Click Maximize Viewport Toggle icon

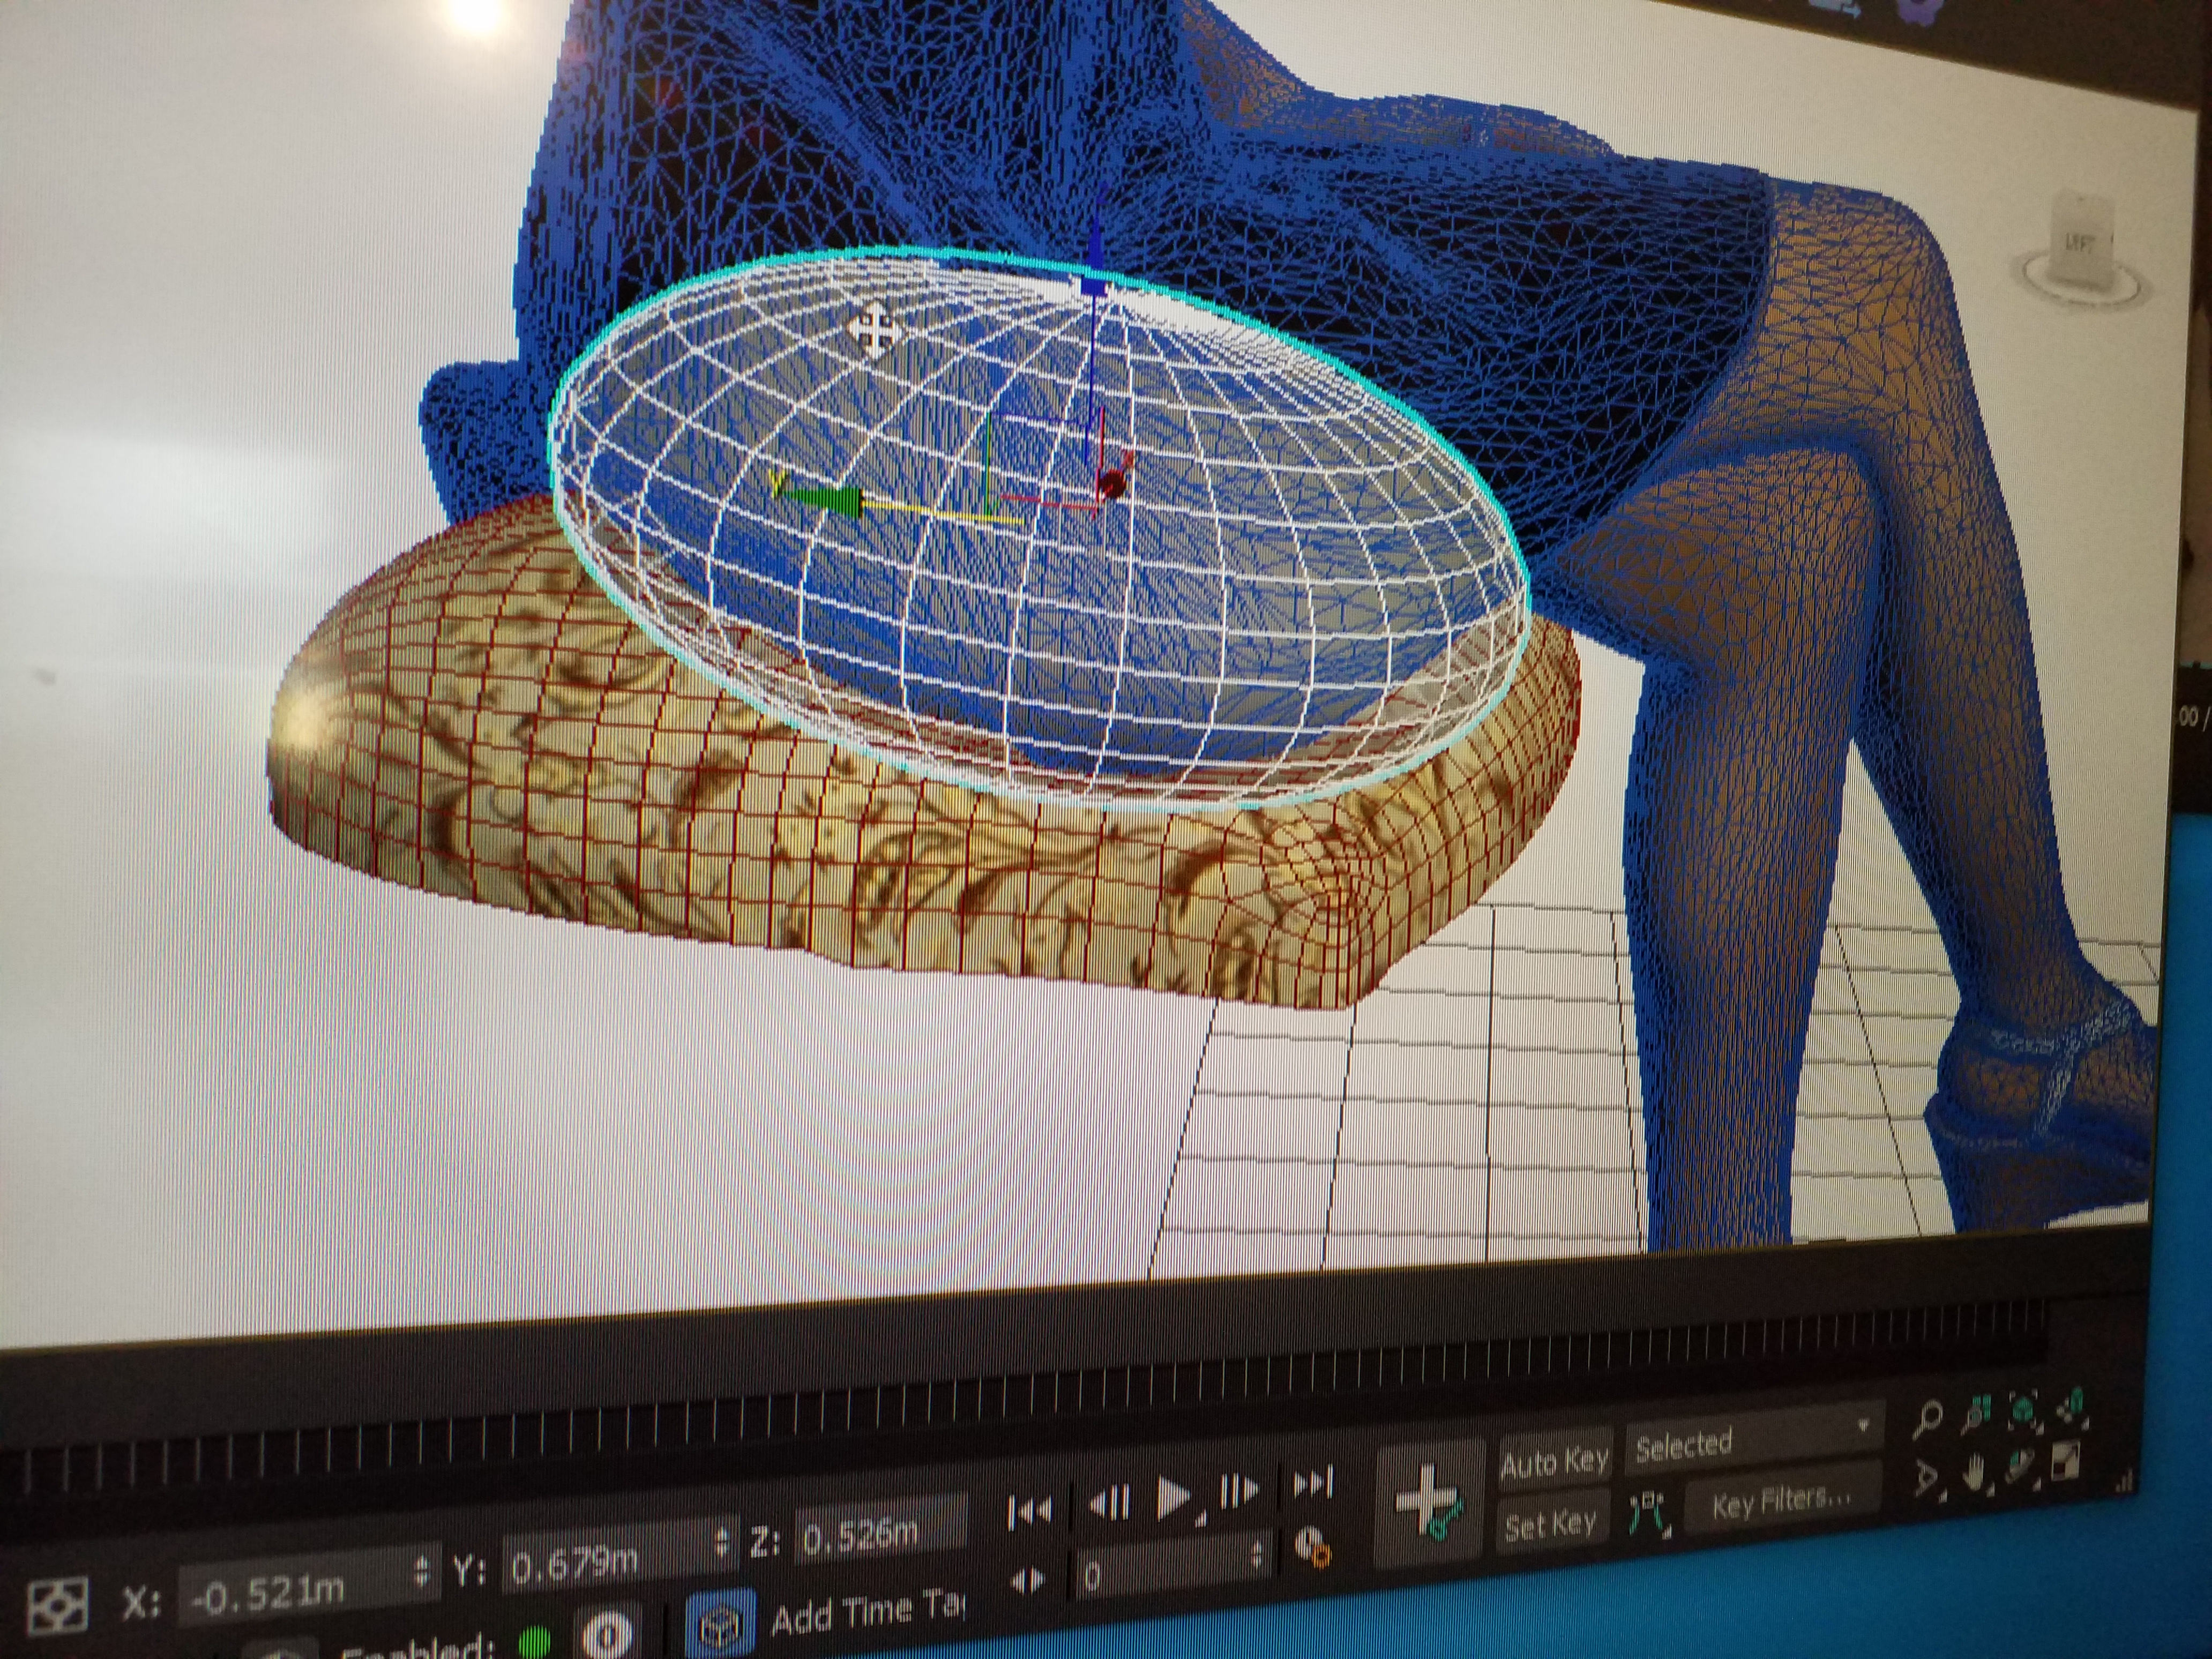[2065, 1460]
